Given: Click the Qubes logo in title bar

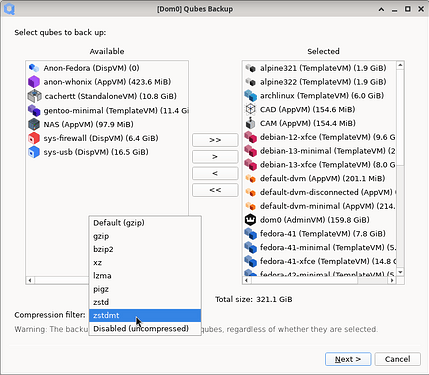Looking at the screenshot, I should [9, 9].
